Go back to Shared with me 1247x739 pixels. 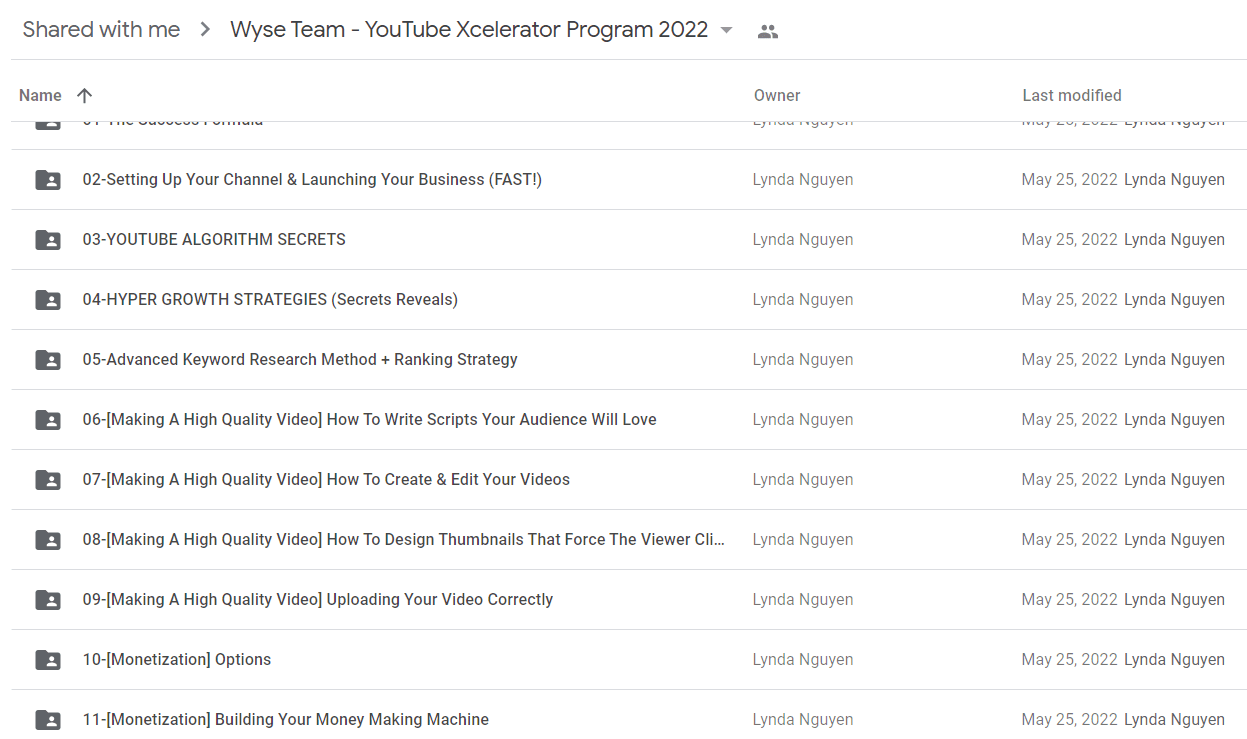101,30
